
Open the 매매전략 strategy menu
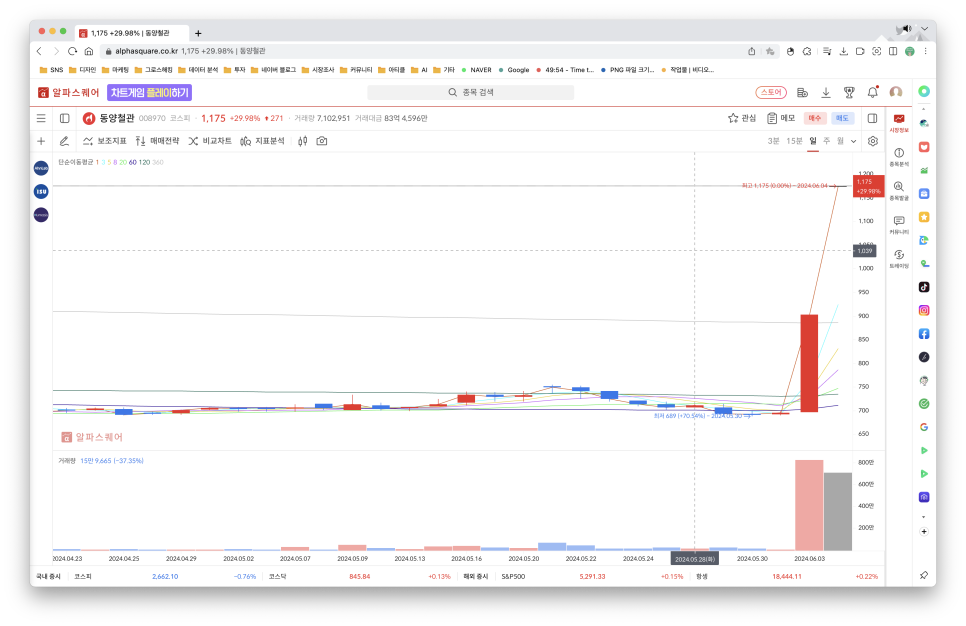pos(158,141)
